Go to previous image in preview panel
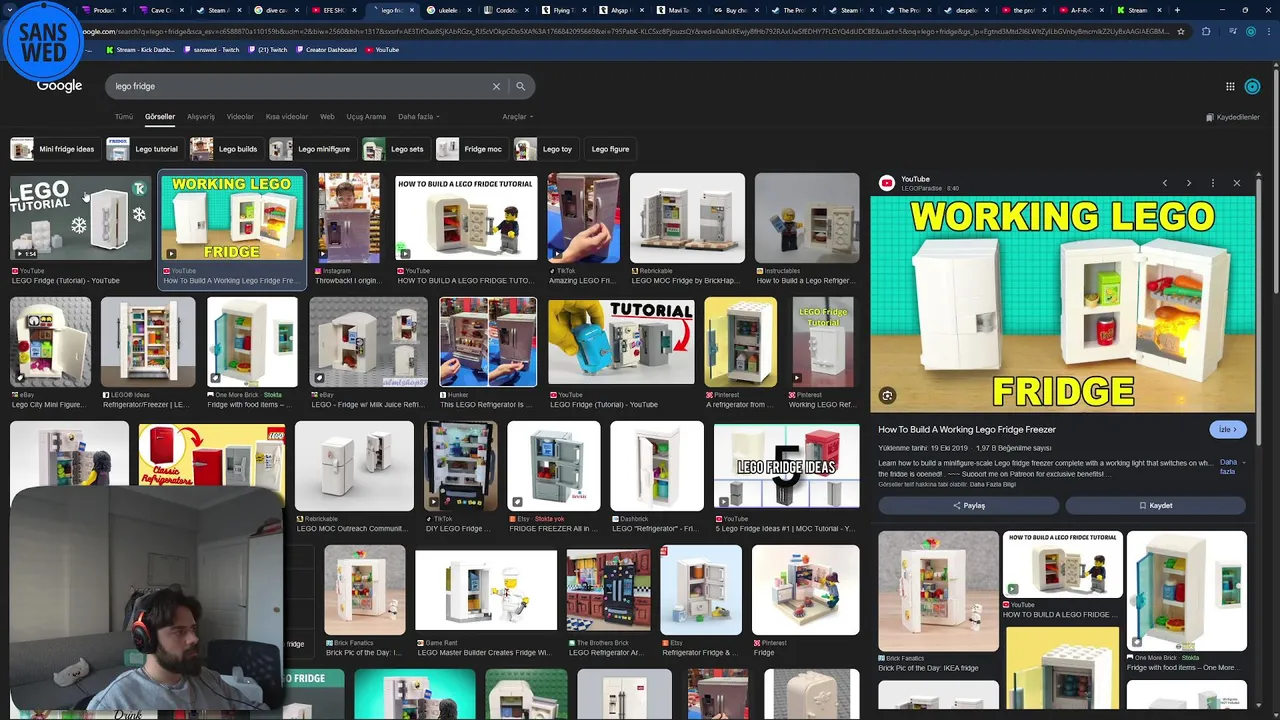Image resolution: width=1280 pixels, height=720 pixels. (x=1165, y=183)
